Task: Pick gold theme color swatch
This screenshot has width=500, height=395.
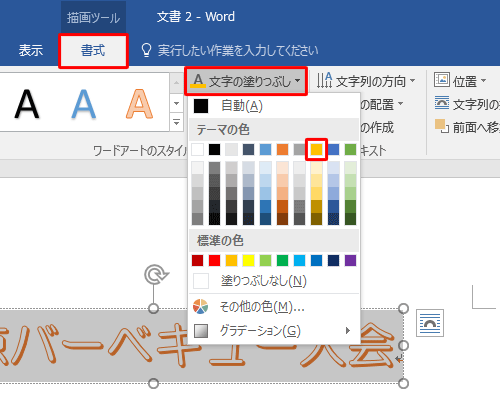Action: (x=317, y=150)
